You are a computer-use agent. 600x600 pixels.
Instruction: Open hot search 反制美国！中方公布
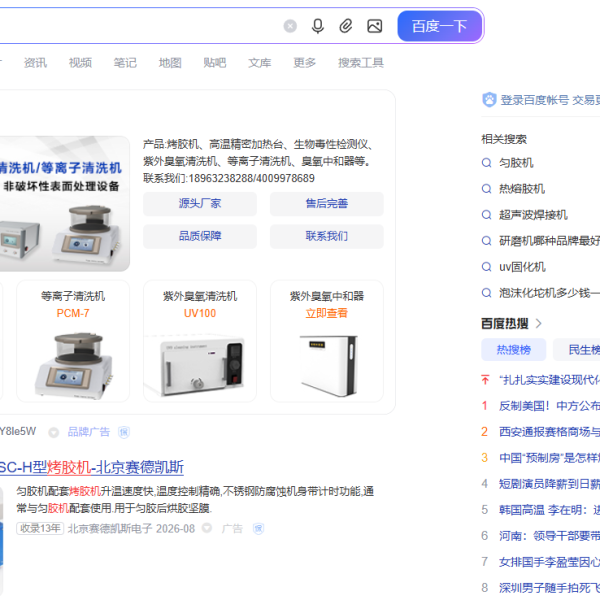click(549, 406)
